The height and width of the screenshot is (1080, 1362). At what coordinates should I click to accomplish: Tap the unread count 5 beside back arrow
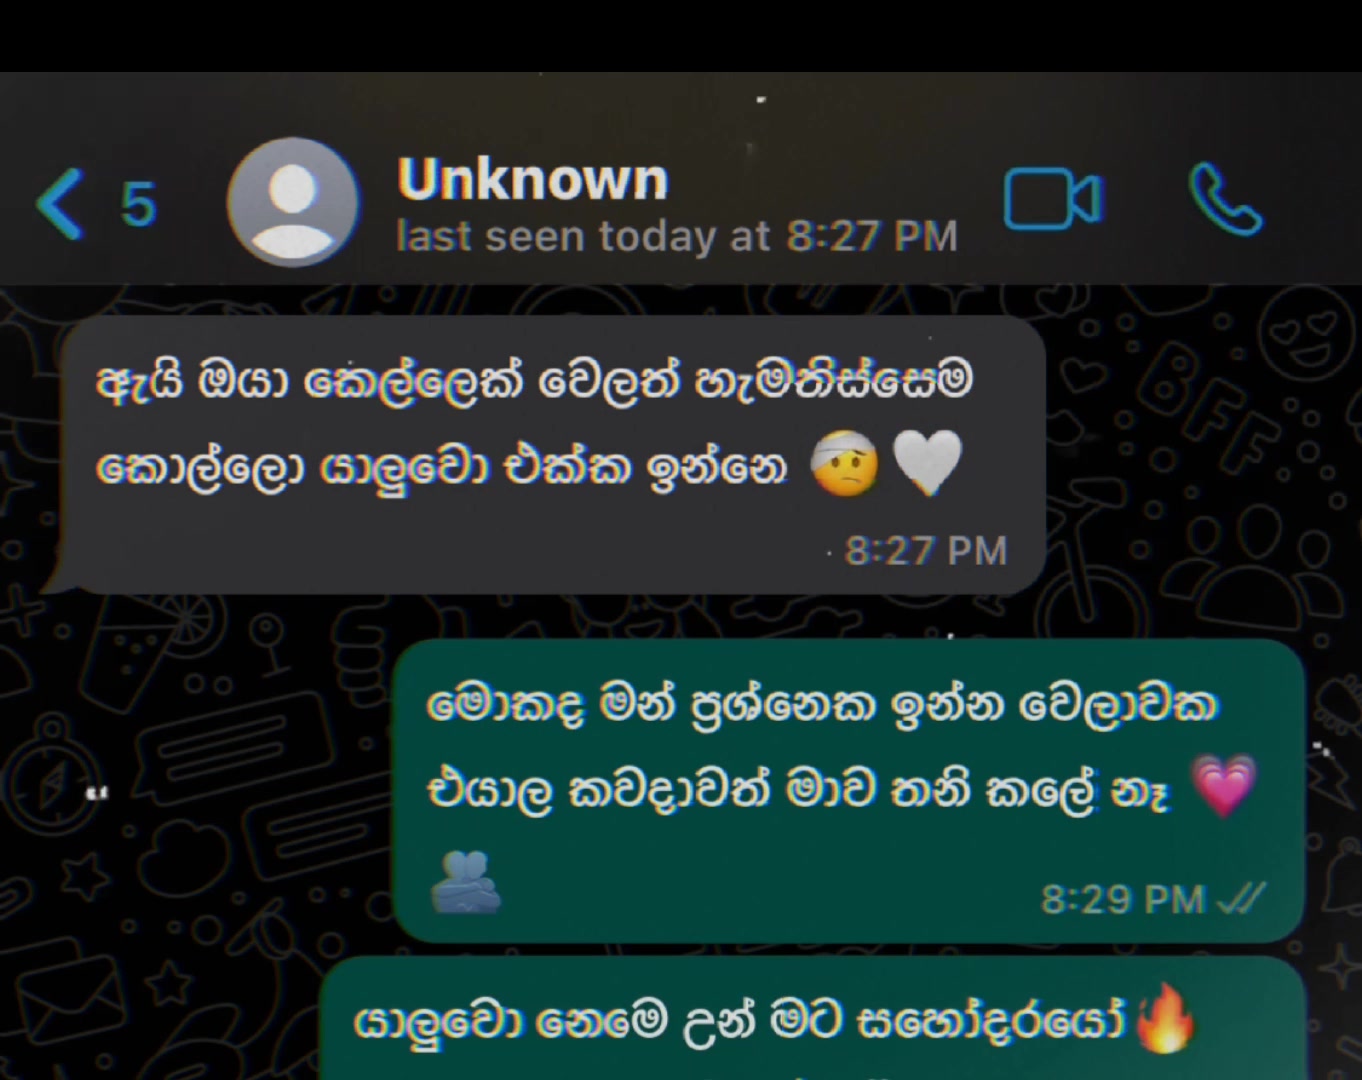click(139, 205)
